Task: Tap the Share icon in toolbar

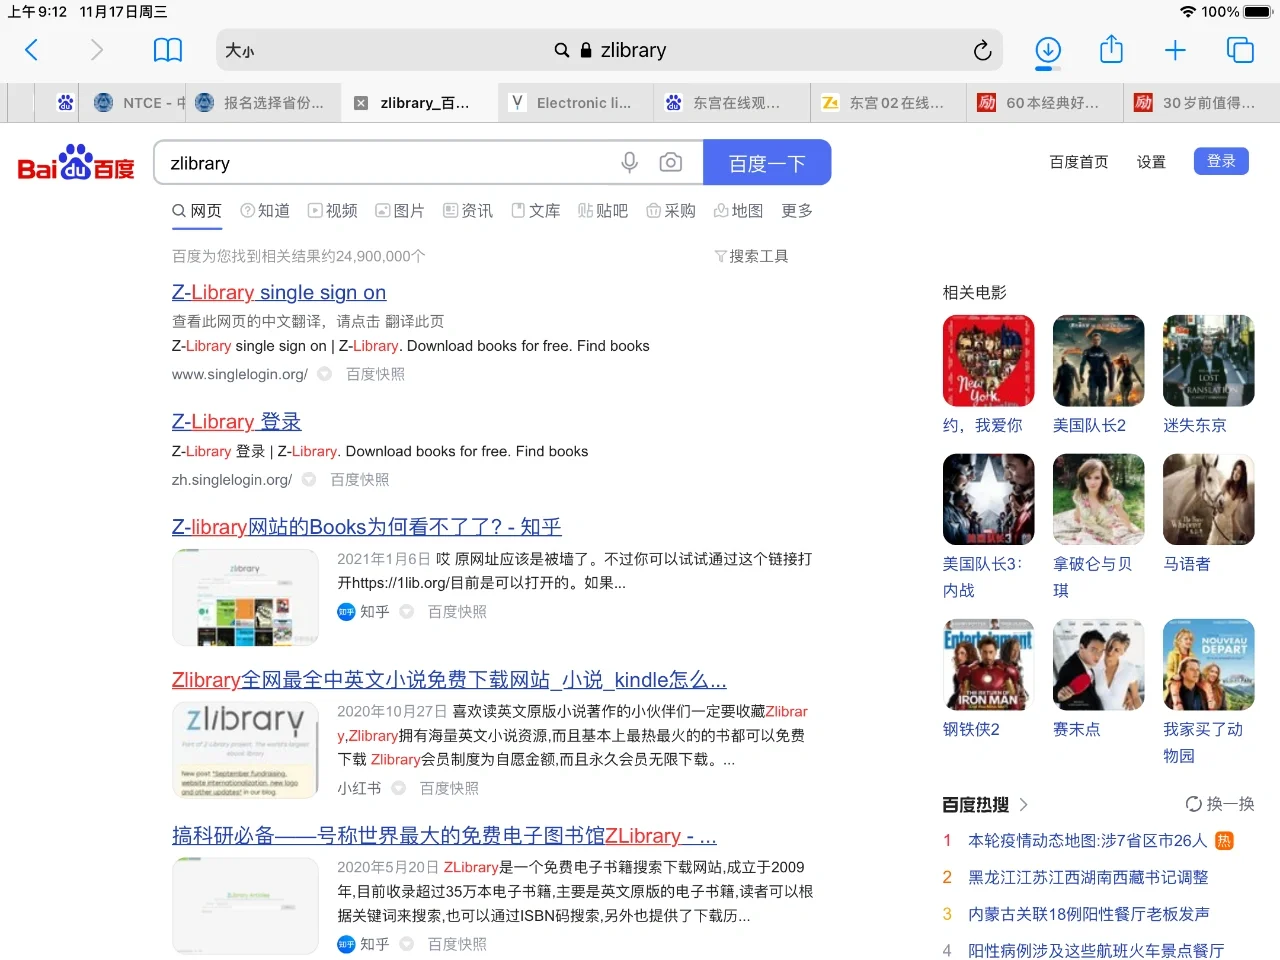Action: (1111, 49)
